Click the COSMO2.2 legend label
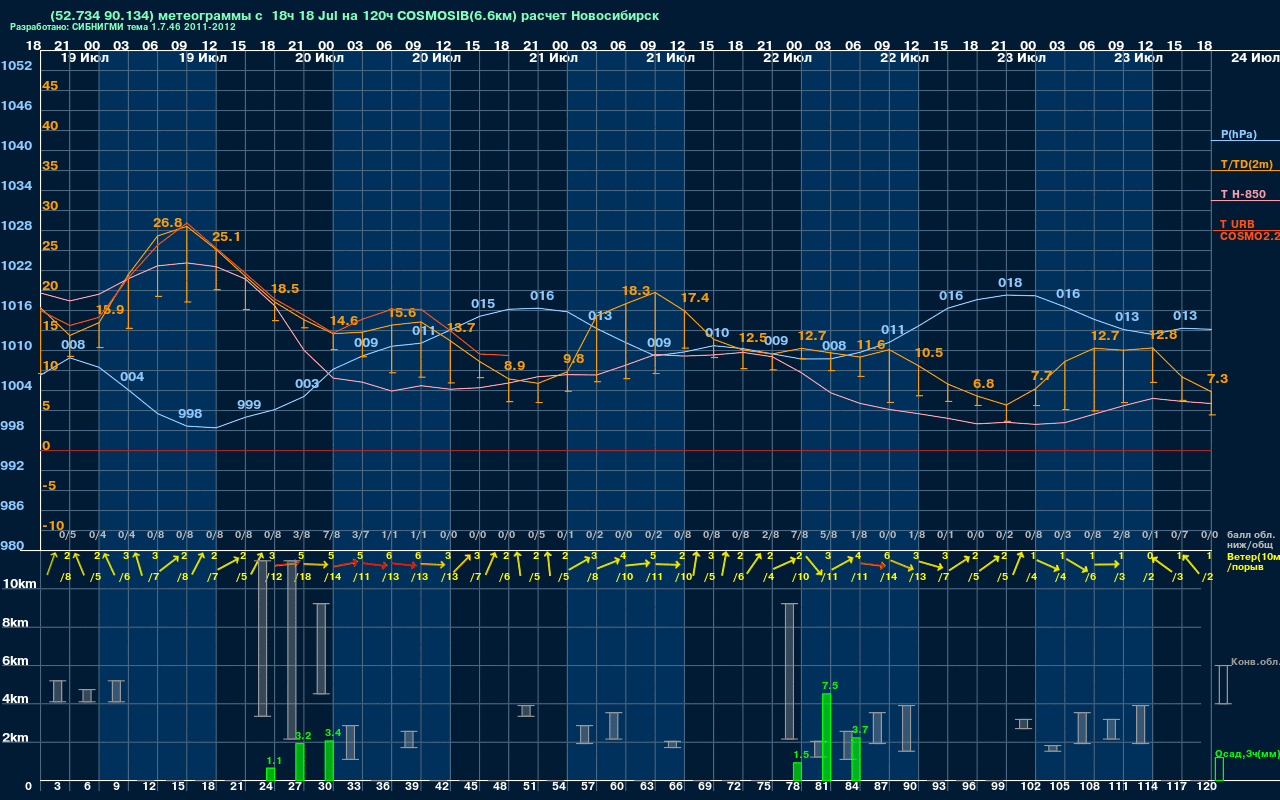This screenshot has height=800, width=1280. pyautogui.click(x=1249, y=236)
